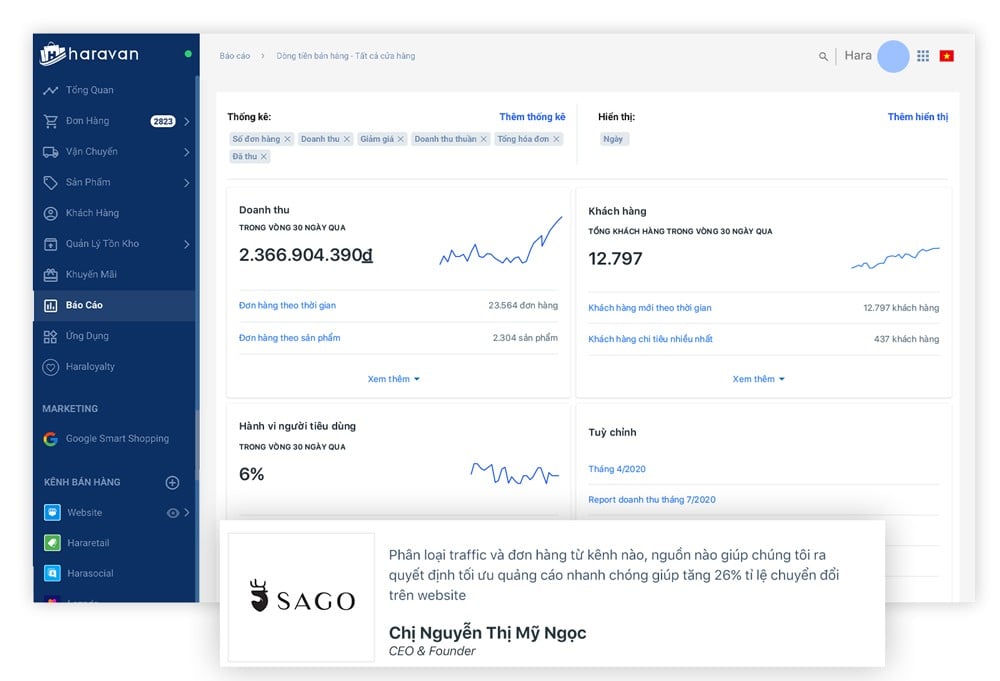Open the Khách Hàng menu item

115,213
